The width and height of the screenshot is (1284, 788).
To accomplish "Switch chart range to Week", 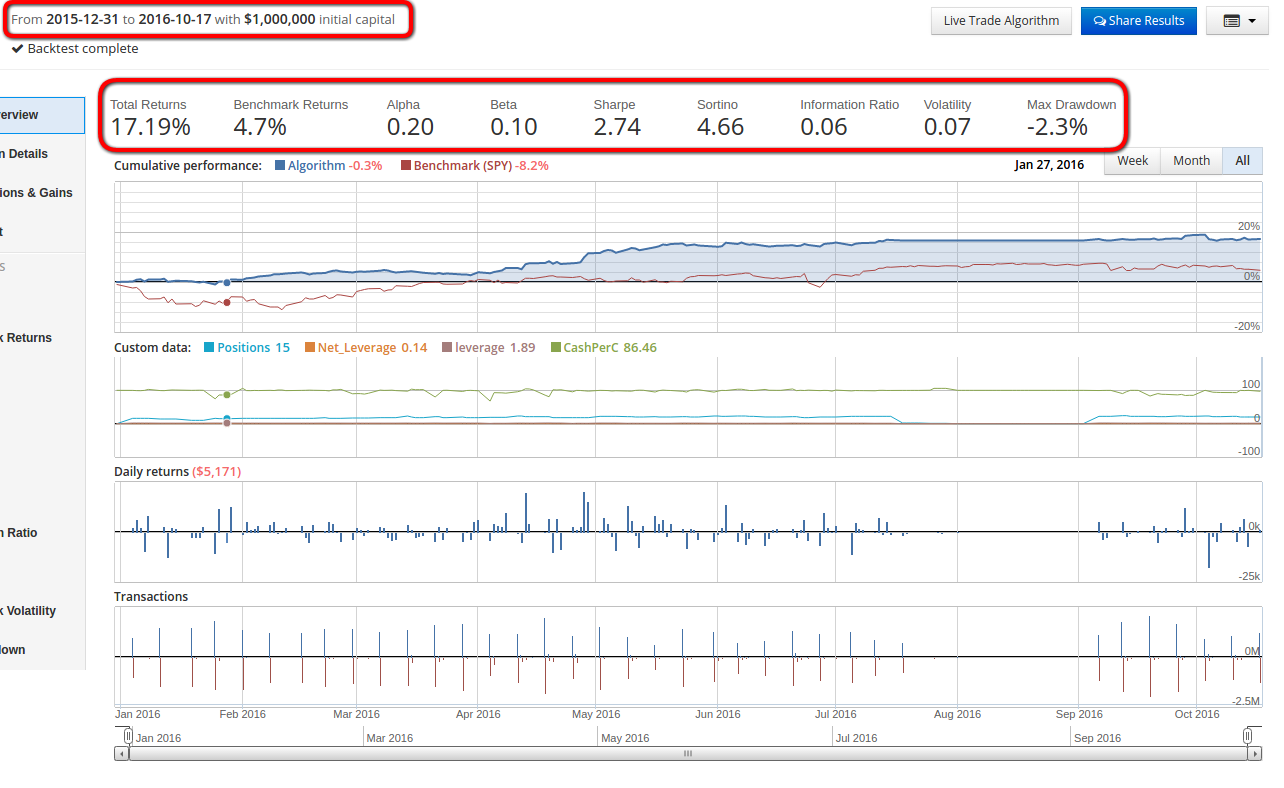I will [x=1132, y=161].
